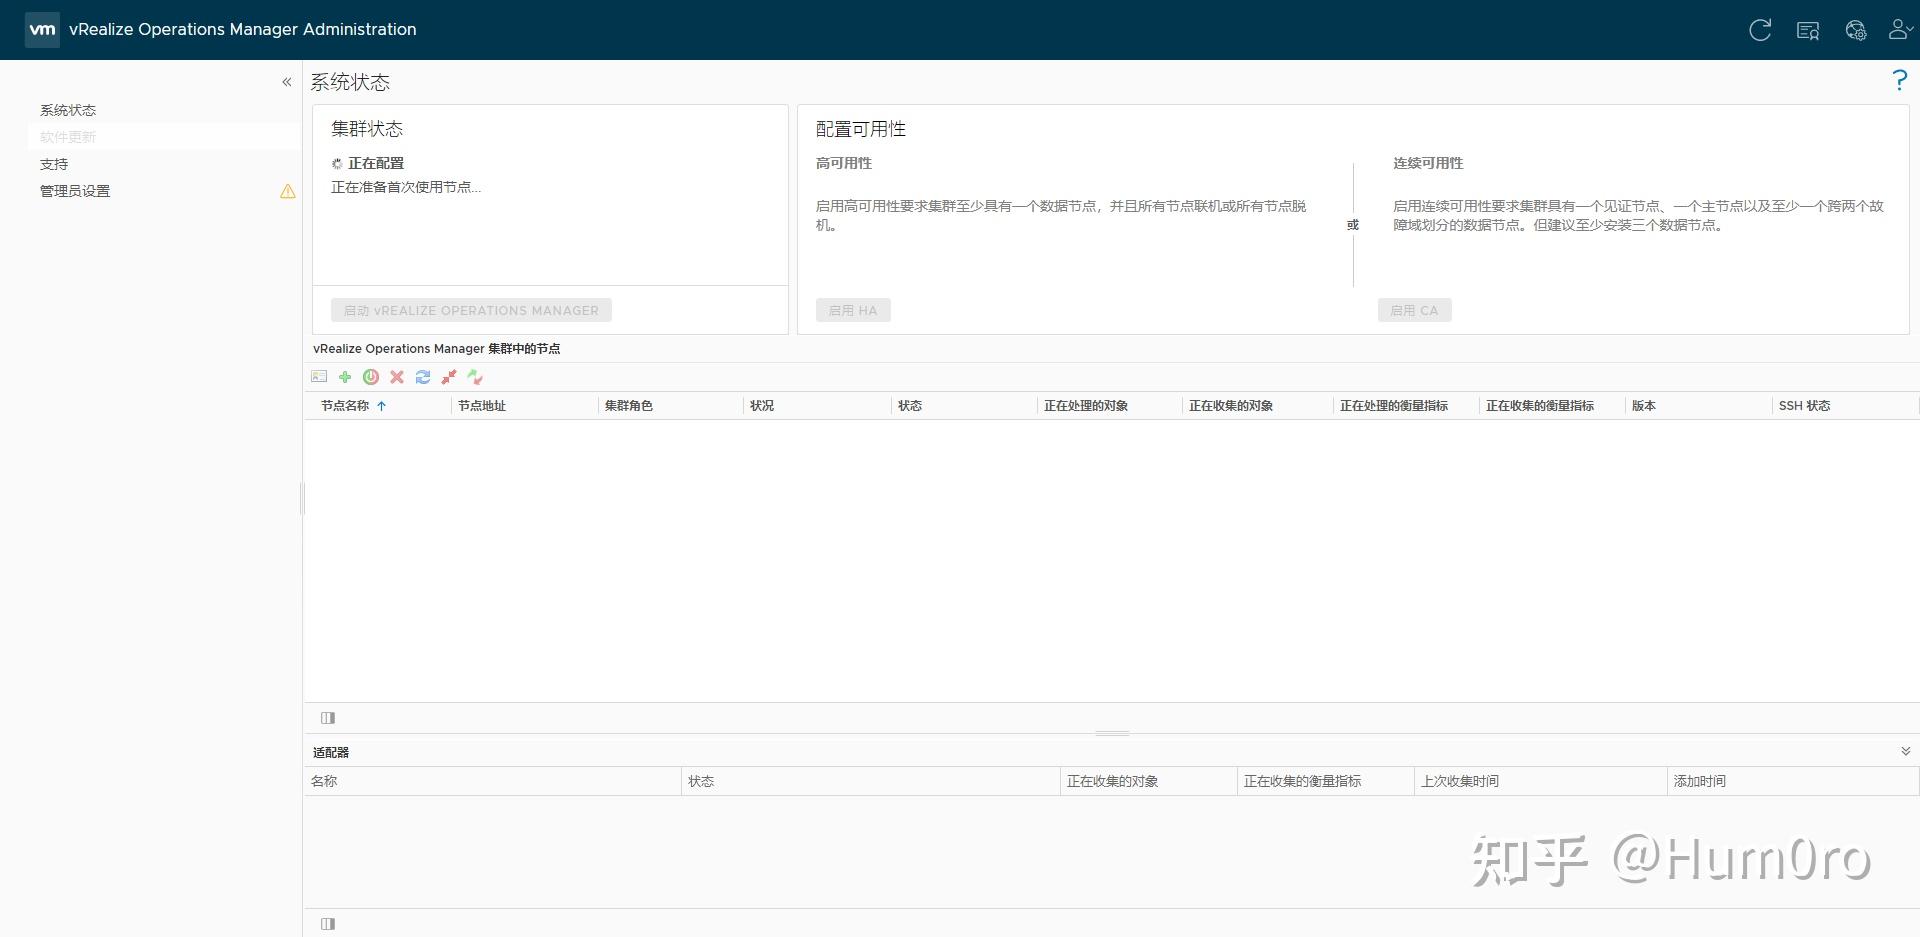Open the global settings globe icon

1856,30
